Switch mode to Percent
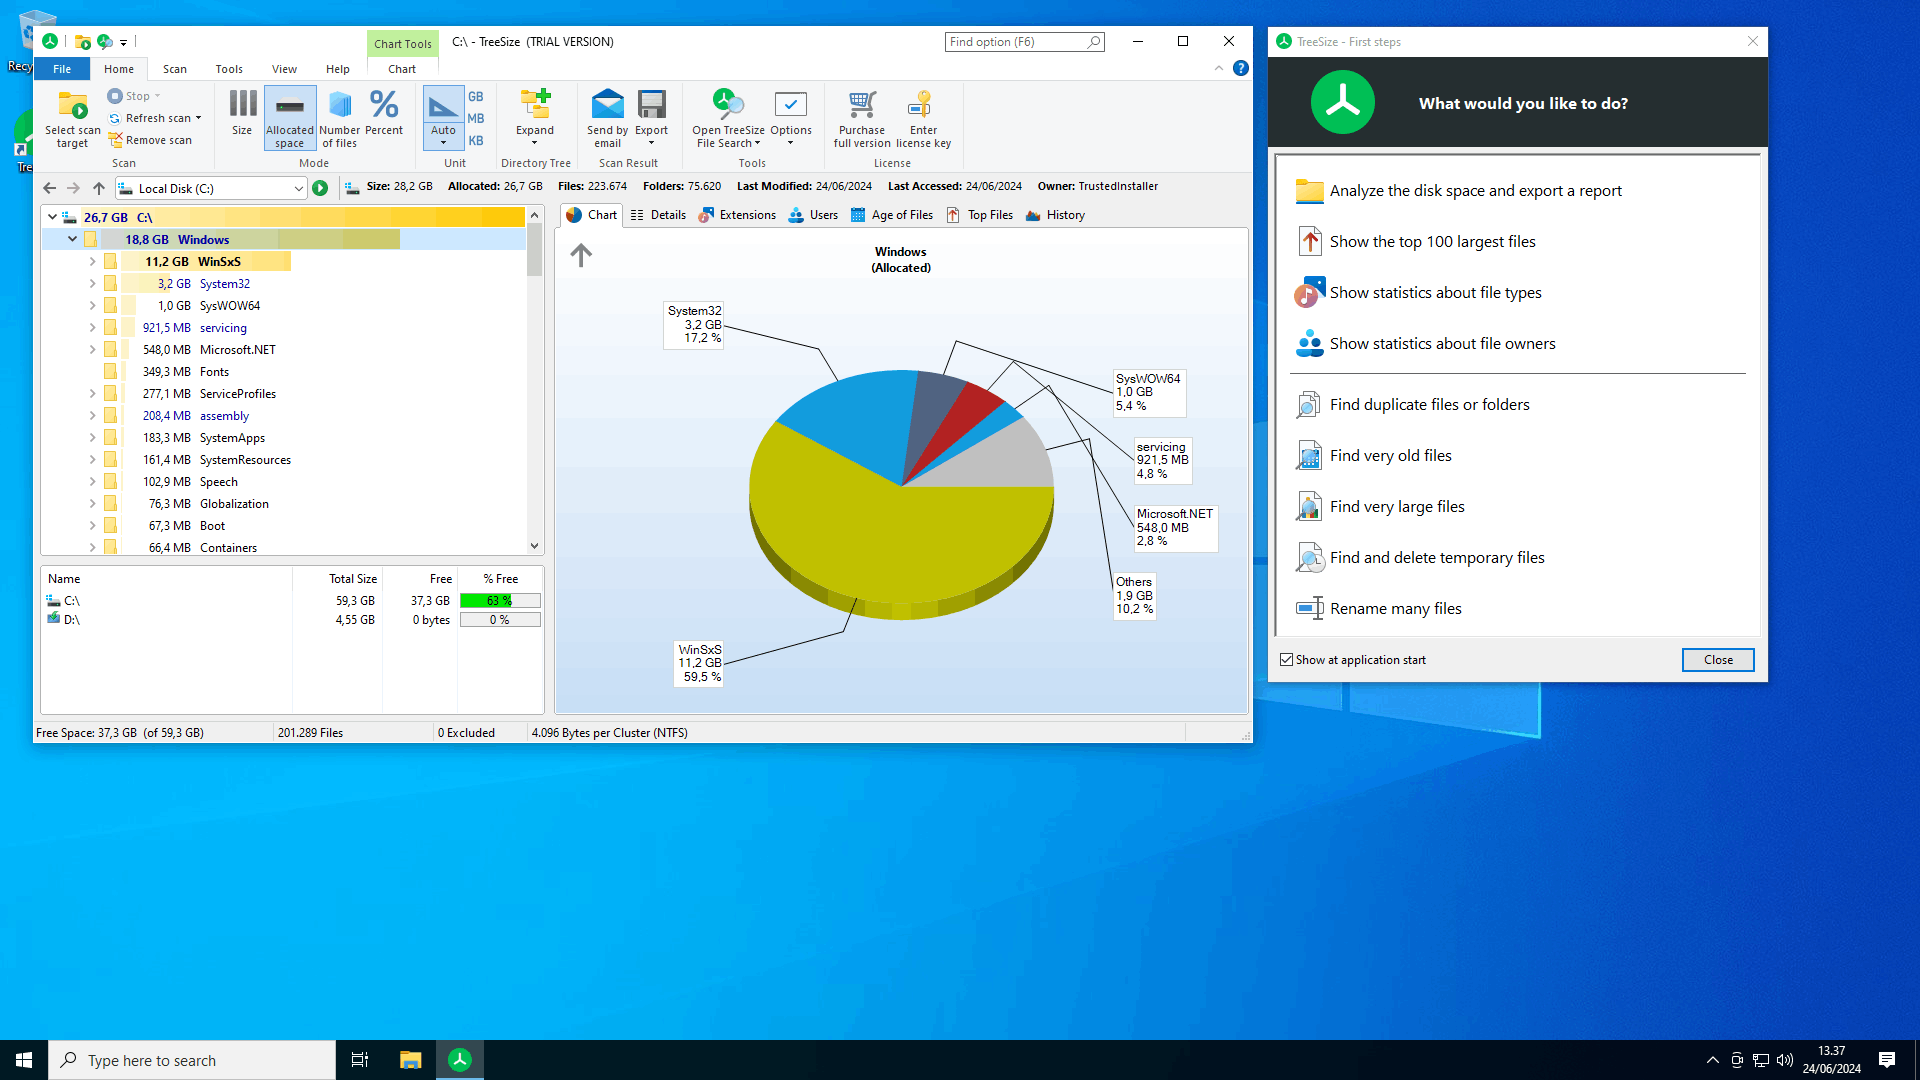This screenshot has height=1080, width=1920. 384,113
